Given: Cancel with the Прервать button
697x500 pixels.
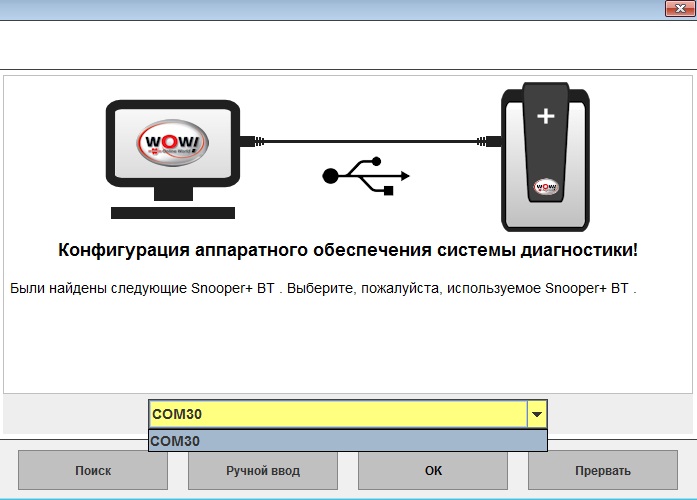Looking at the screenshot, I should 603,470.
